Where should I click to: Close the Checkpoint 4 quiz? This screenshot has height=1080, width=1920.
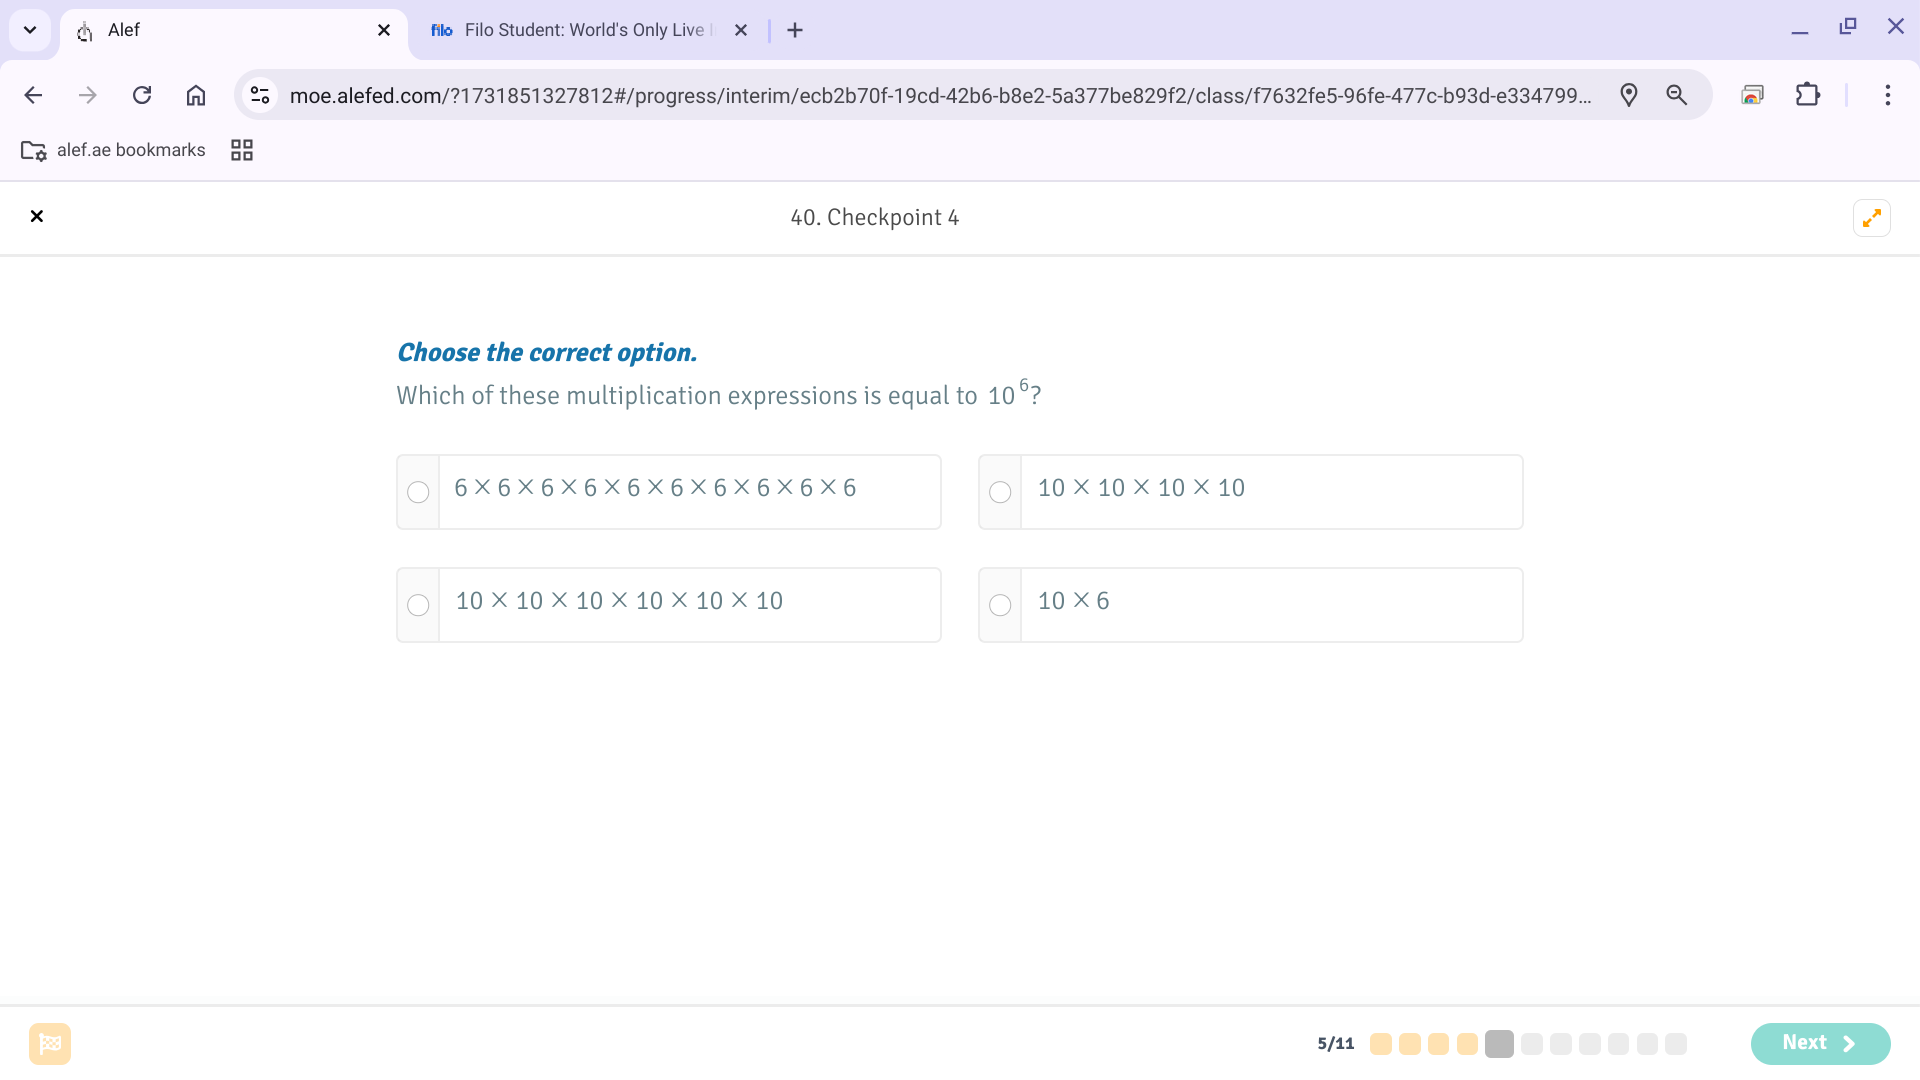coord(37,216)
